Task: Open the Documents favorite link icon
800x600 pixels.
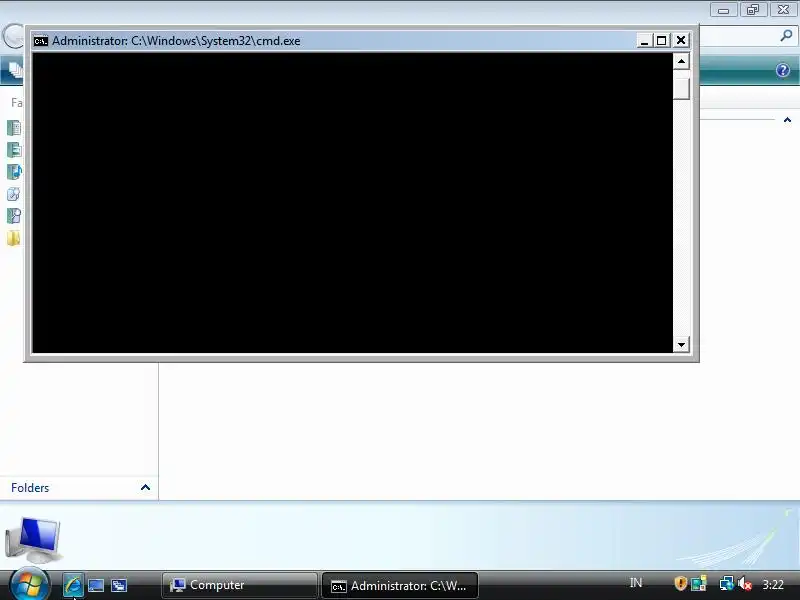Action: tap(14, 128)
